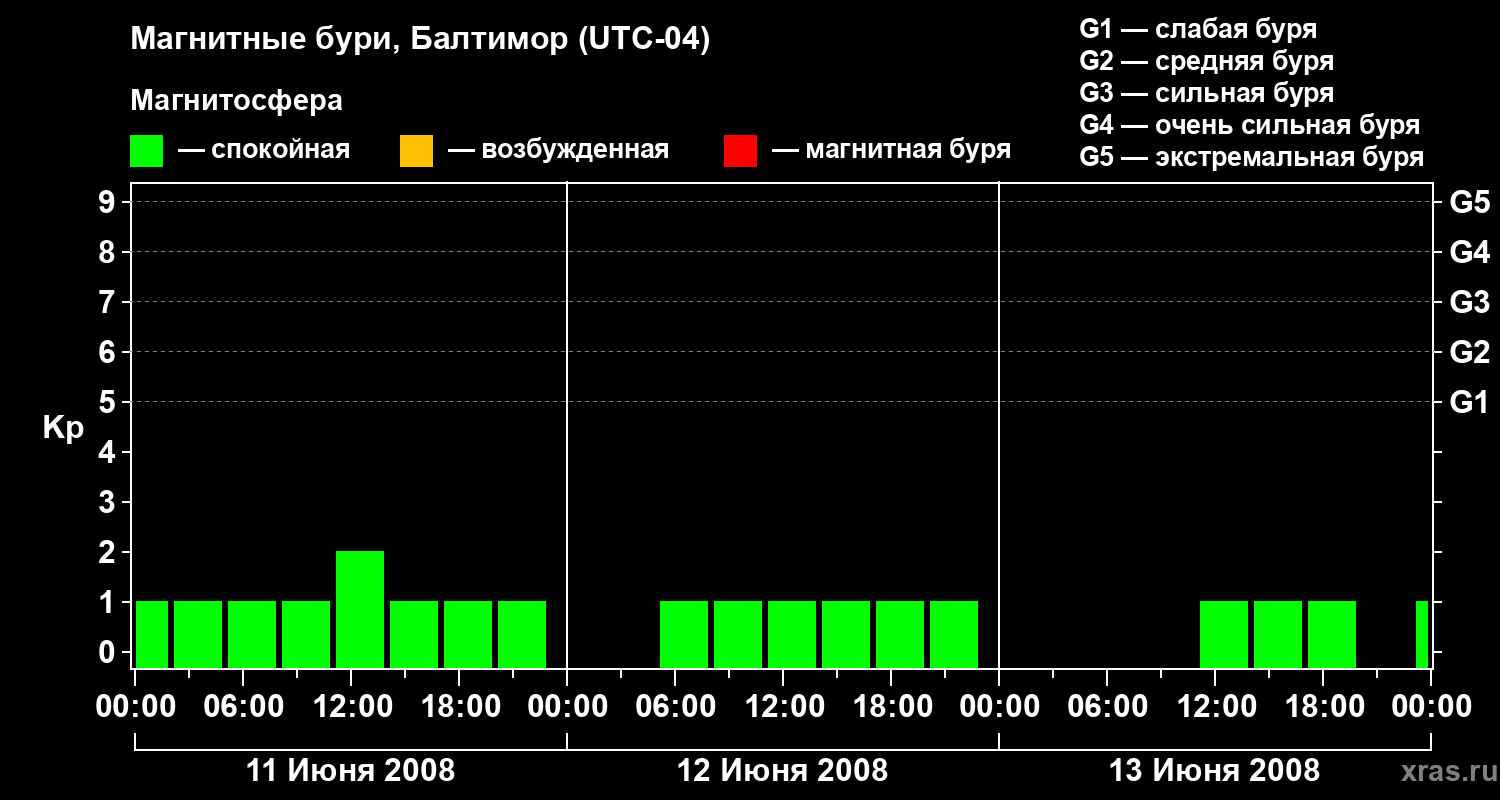1500x800 pixels.
Task: Click the right-axis label G2
Action: (1469, 352)
